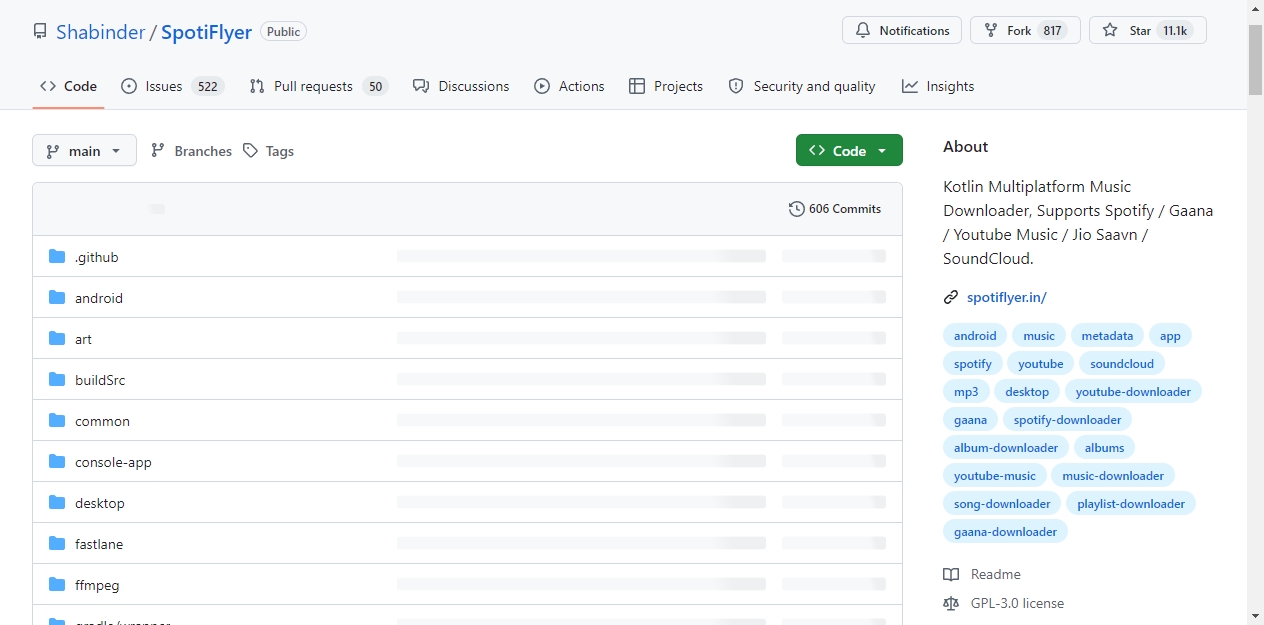Click the gaana topic tag
The image size is (1264, 625).
(970, 420)
